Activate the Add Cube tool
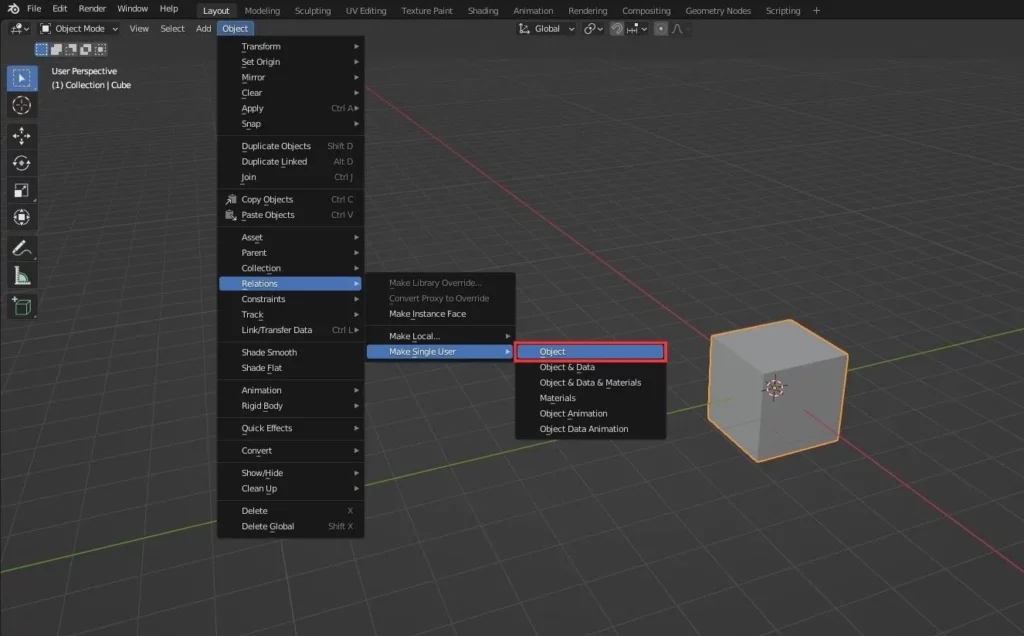The width and height of the screenshot is (1024, 636). pos(22,306)
